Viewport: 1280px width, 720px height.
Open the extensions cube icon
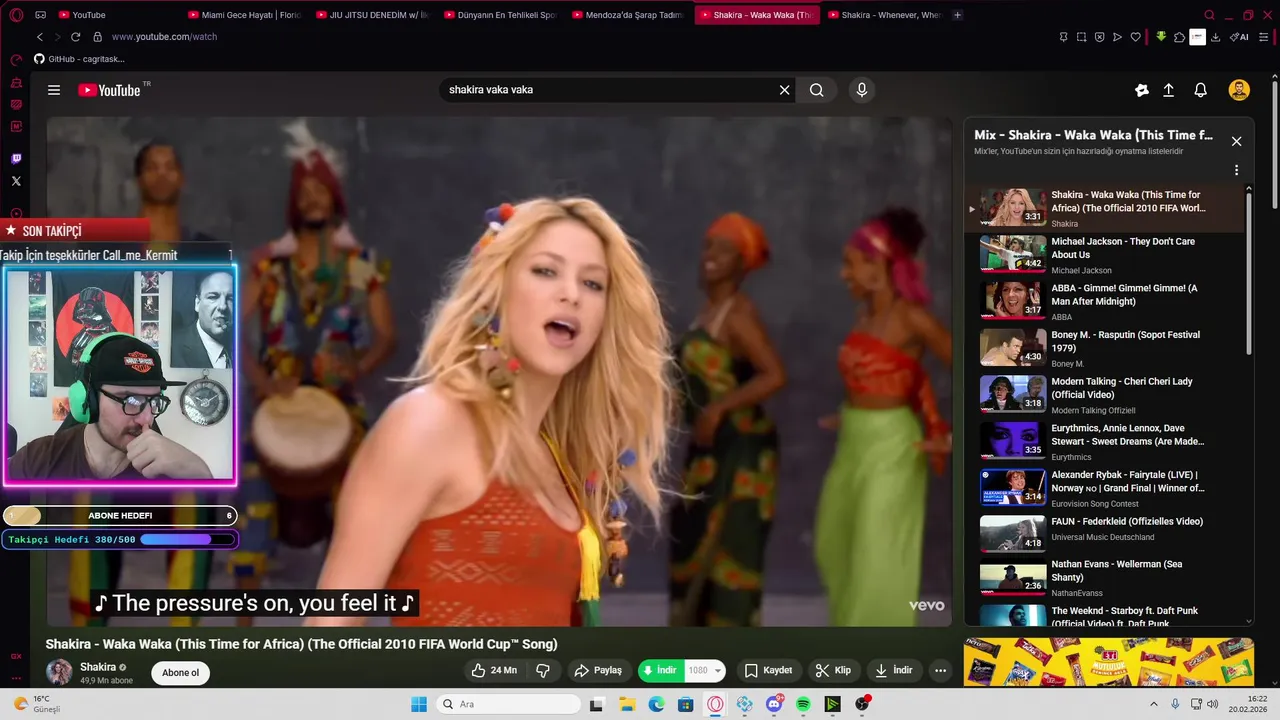pos(1179,37)
